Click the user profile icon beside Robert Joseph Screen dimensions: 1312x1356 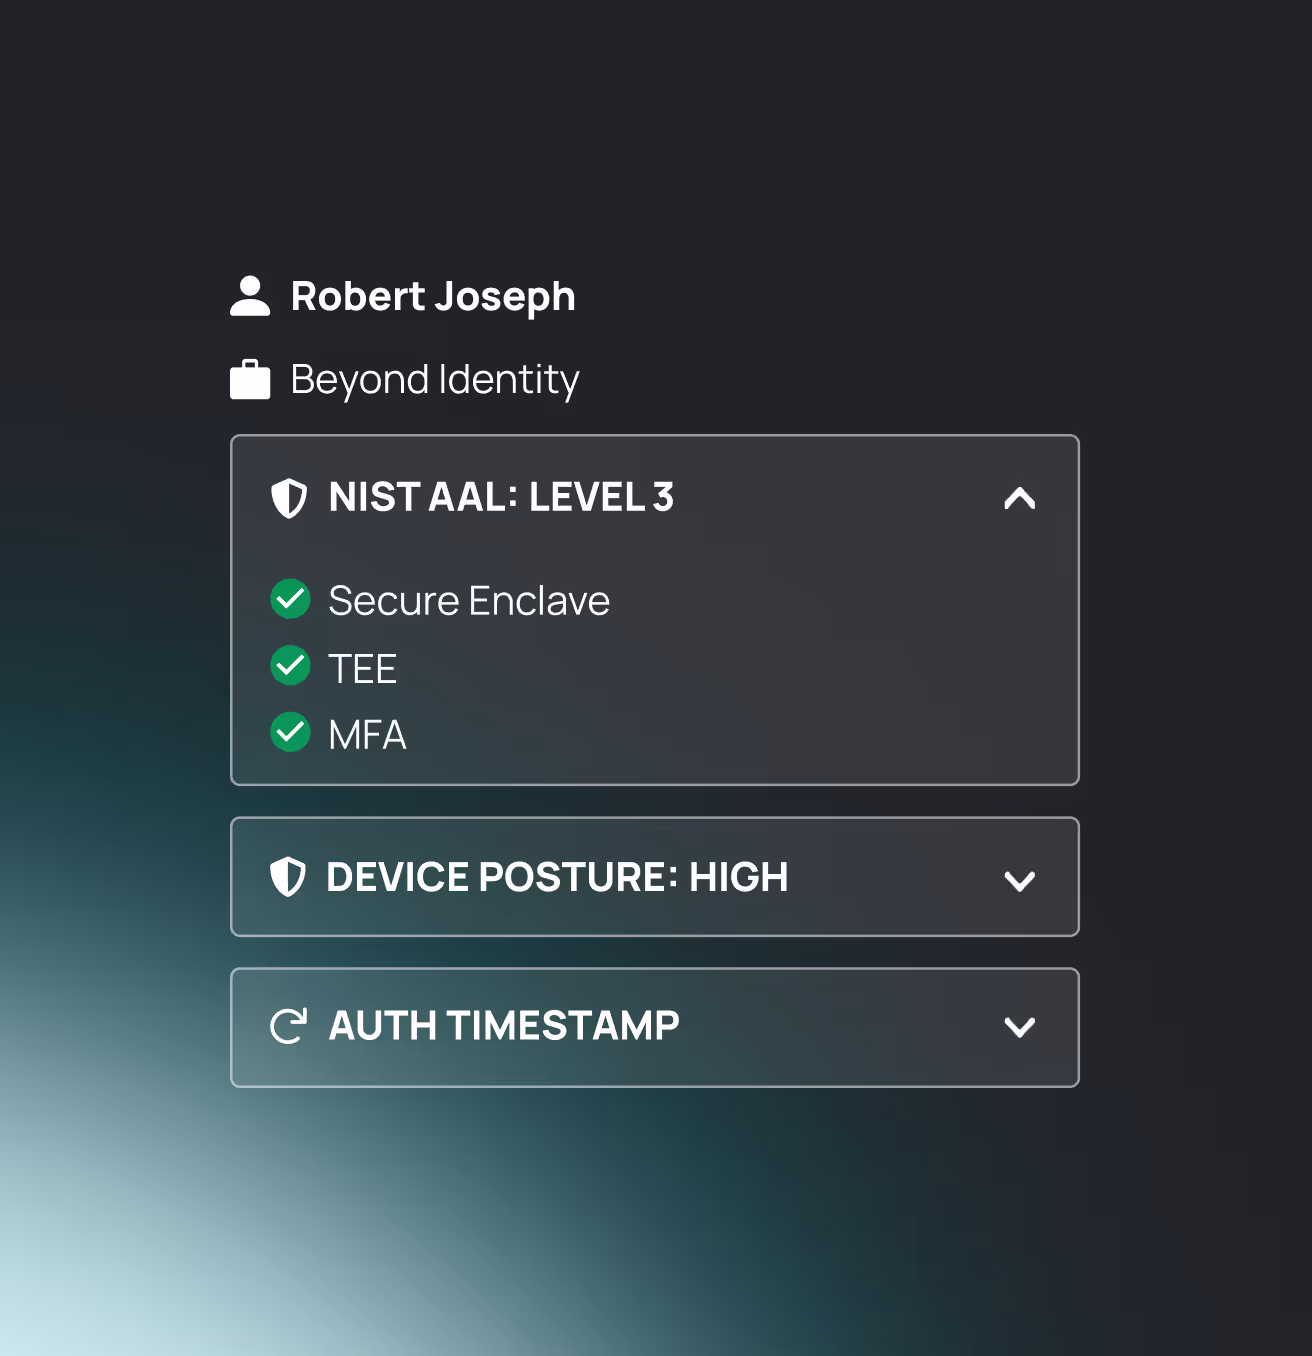250,296
